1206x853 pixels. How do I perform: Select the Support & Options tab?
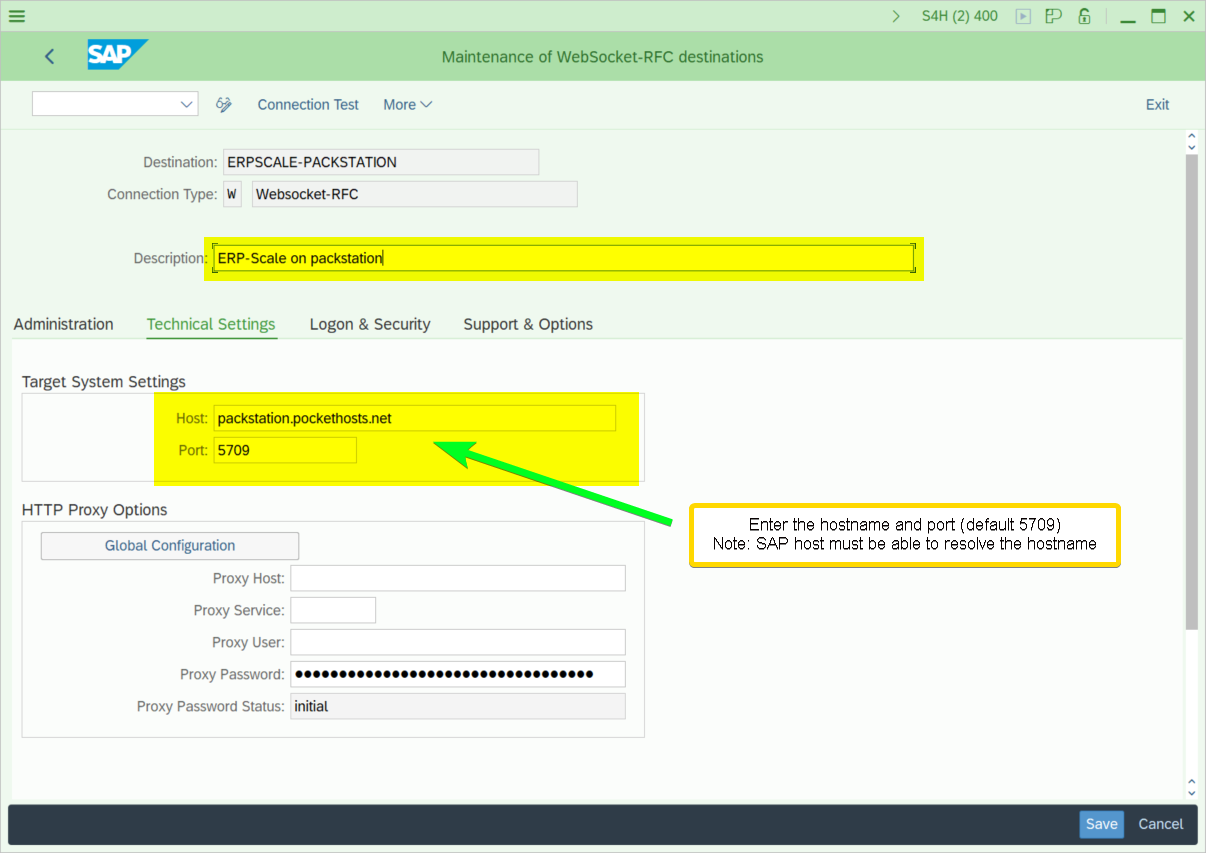(528, 324)
